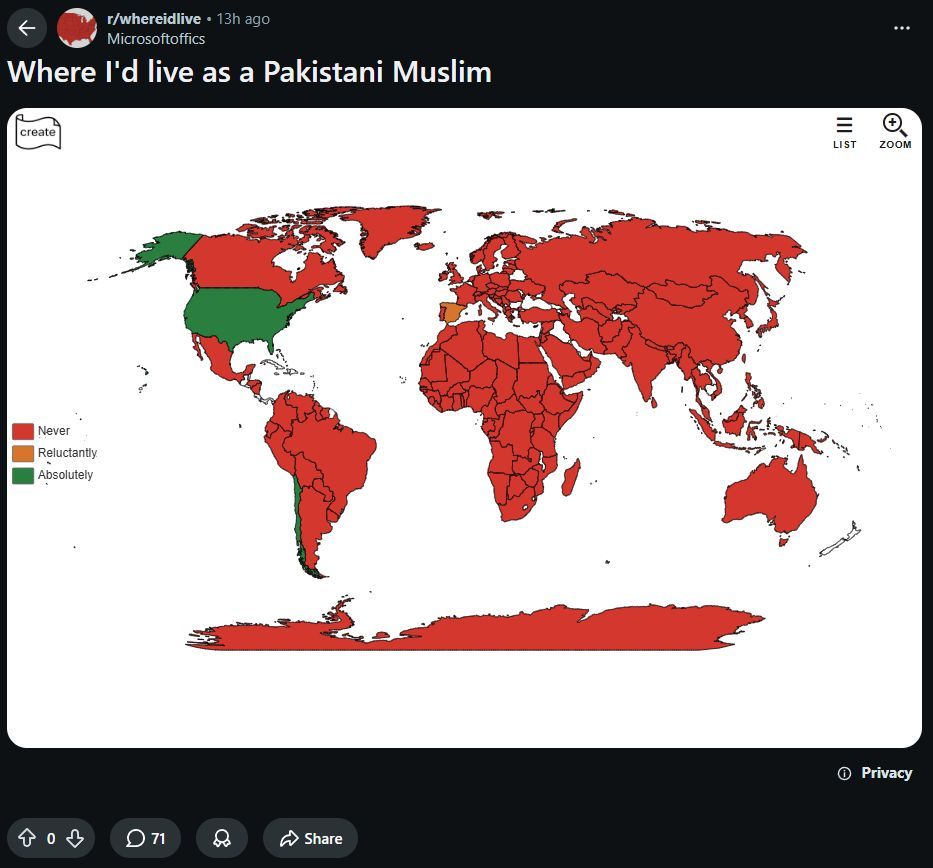Give an award to the post
The width and height of the screenshot is (933, 868).
[x=222, y=838]
